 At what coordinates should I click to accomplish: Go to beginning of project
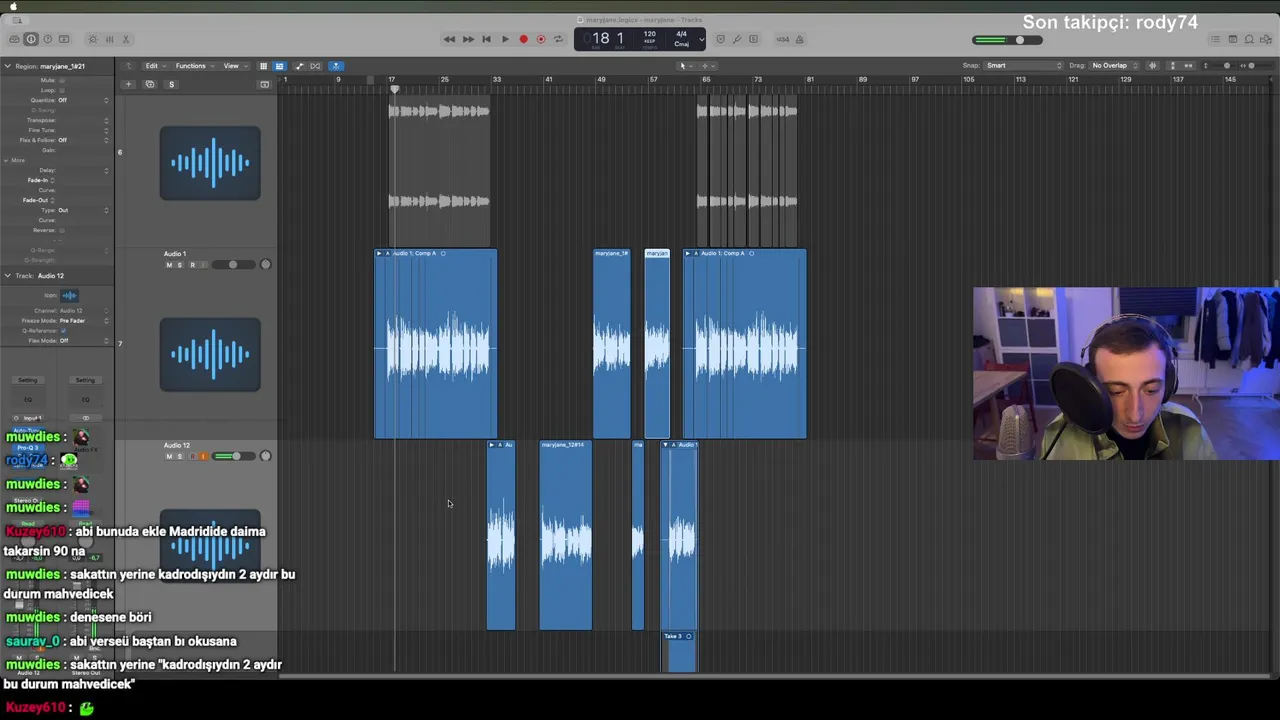click(486, 39)
